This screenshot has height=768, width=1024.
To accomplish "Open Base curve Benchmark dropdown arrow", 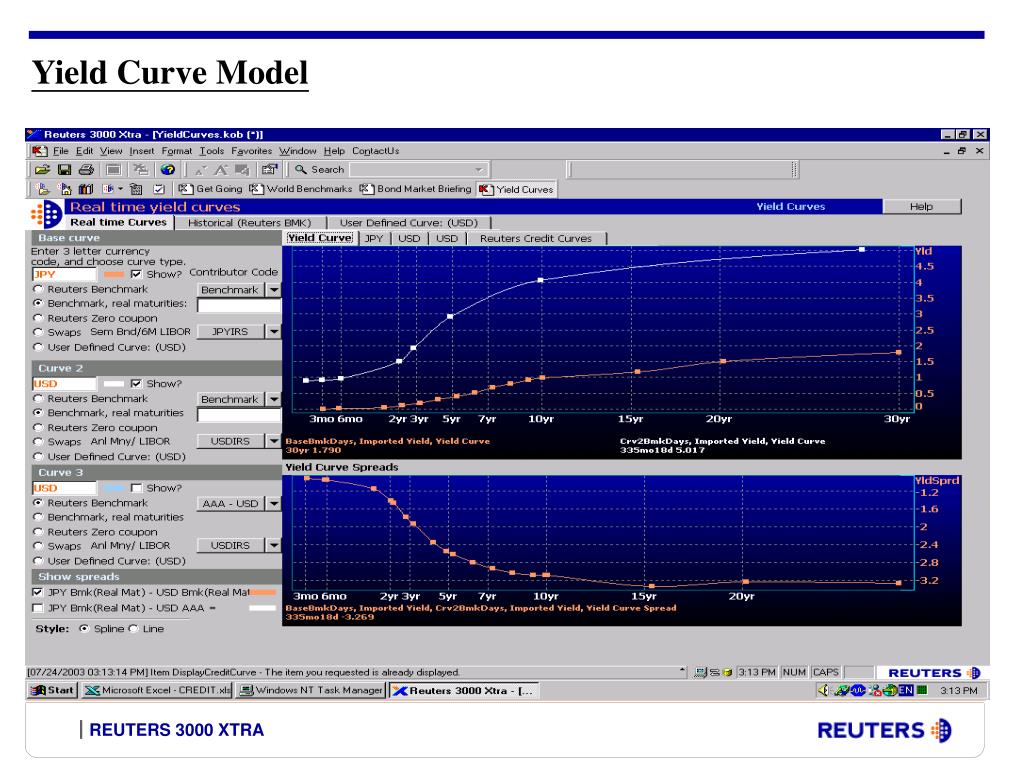I will tap(274, 289).
